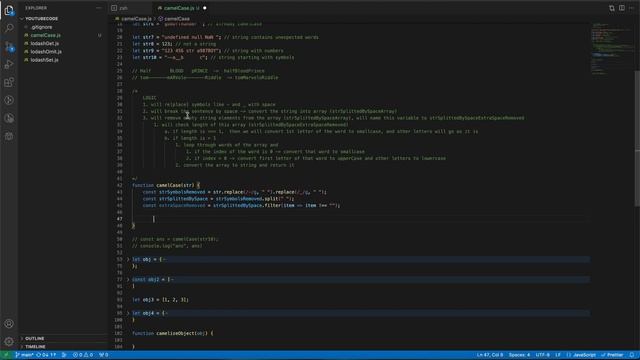This screenshot has height=360, width=640.
Task: Click the main branch in status bar
Action: (x=25, y=355)
